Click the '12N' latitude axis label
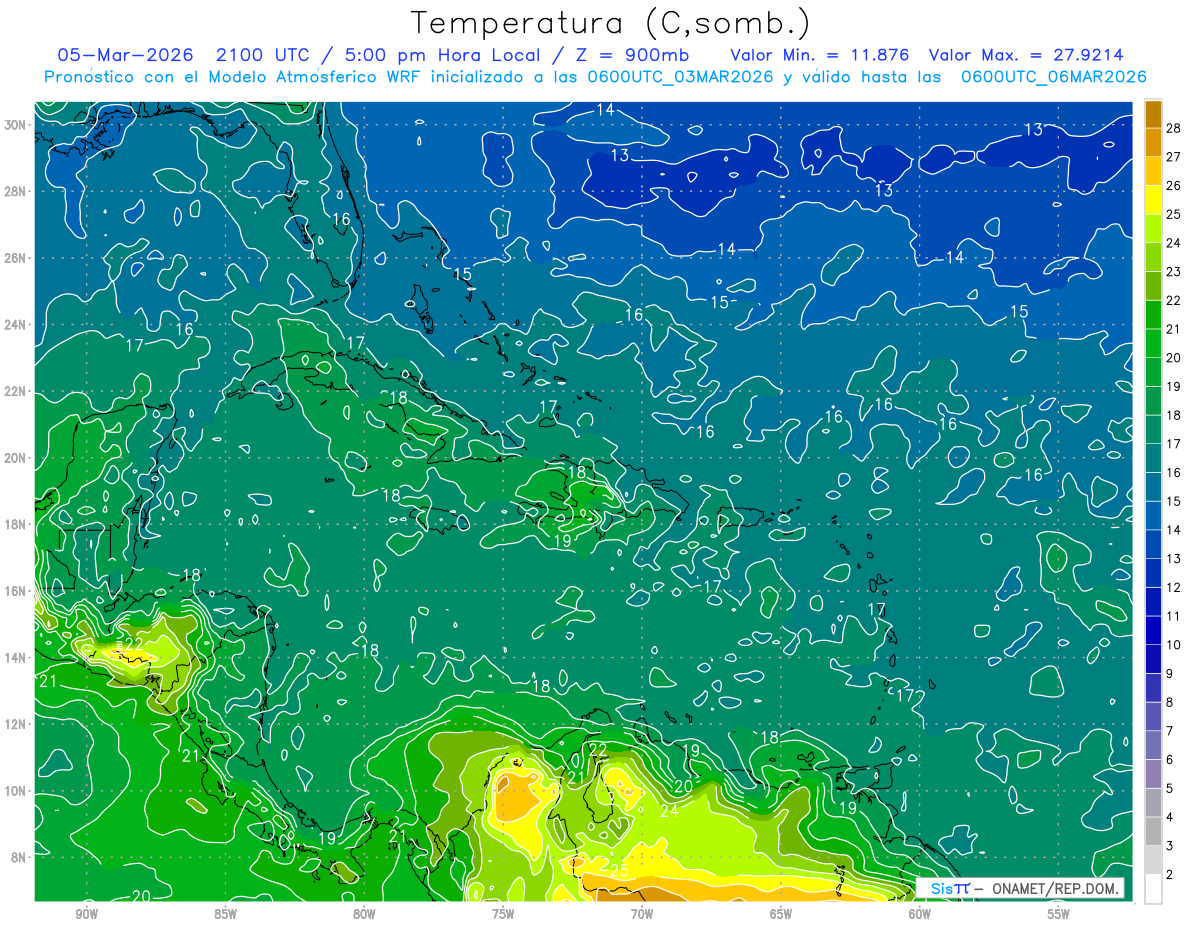Image resolution: width=1200 pixels, height=927 pixels. coord(14,724)
